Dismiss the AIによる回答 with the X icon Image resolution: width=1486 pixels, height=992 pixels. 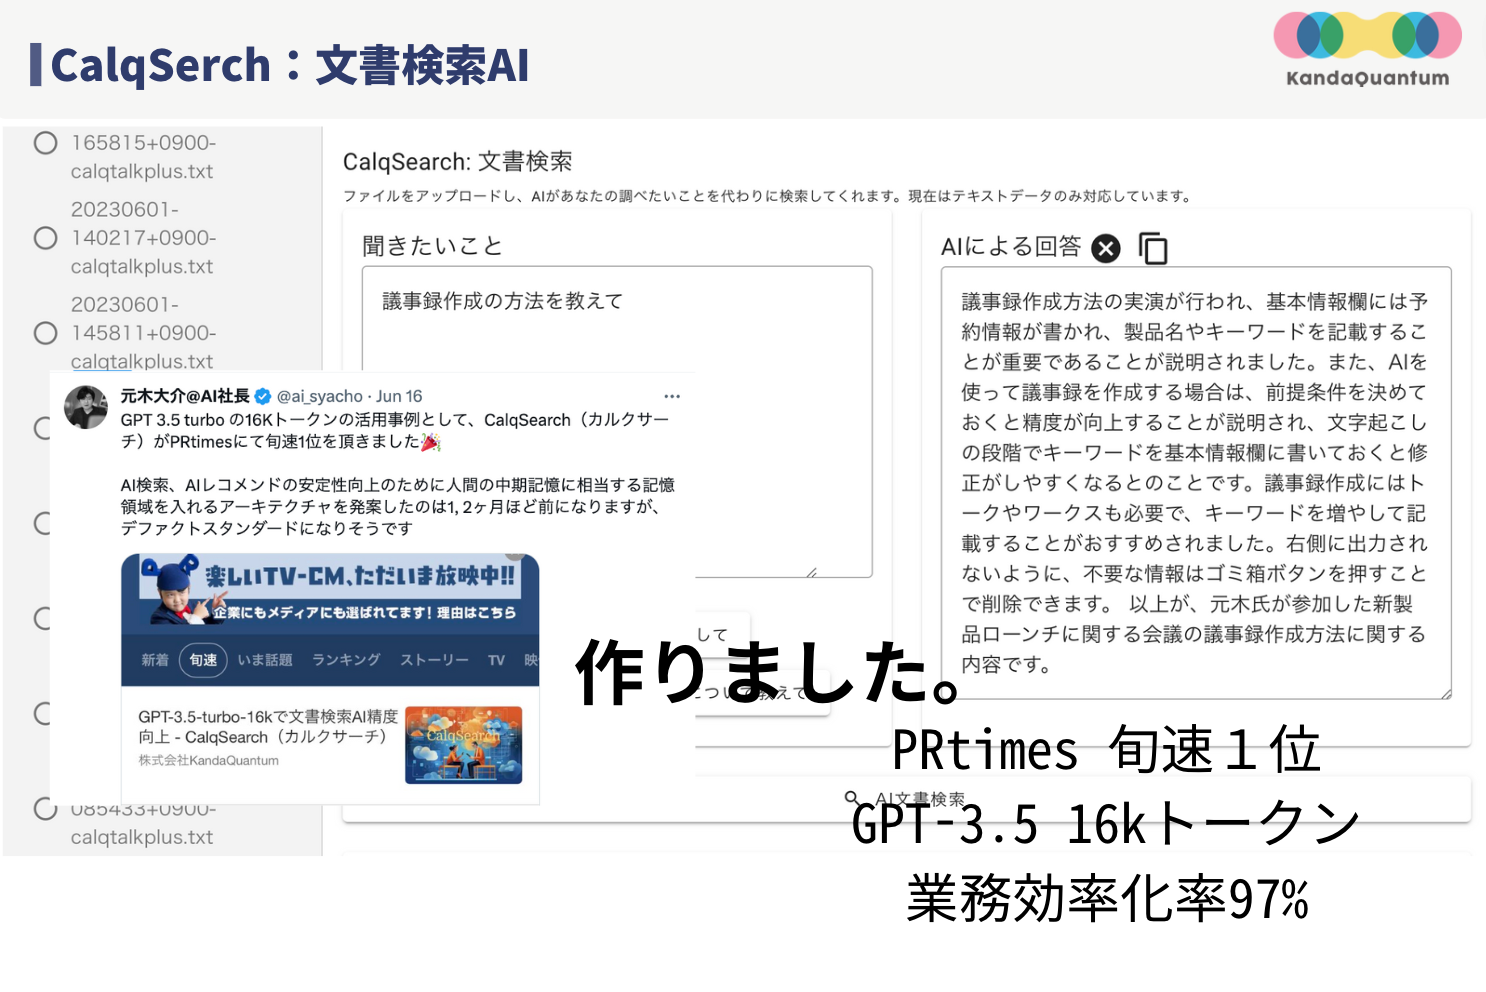[1105, 248]
